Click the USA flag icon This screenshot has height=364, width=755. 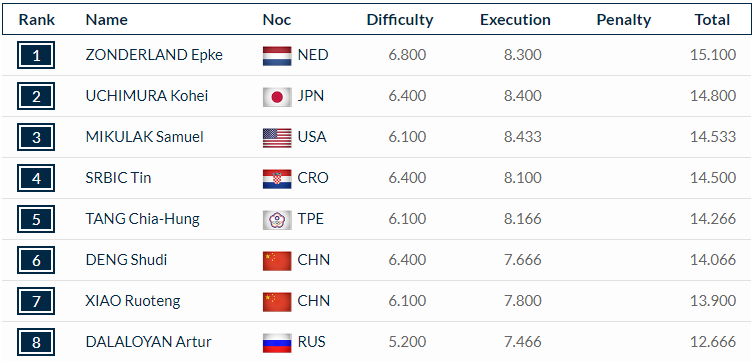(277, 138)
